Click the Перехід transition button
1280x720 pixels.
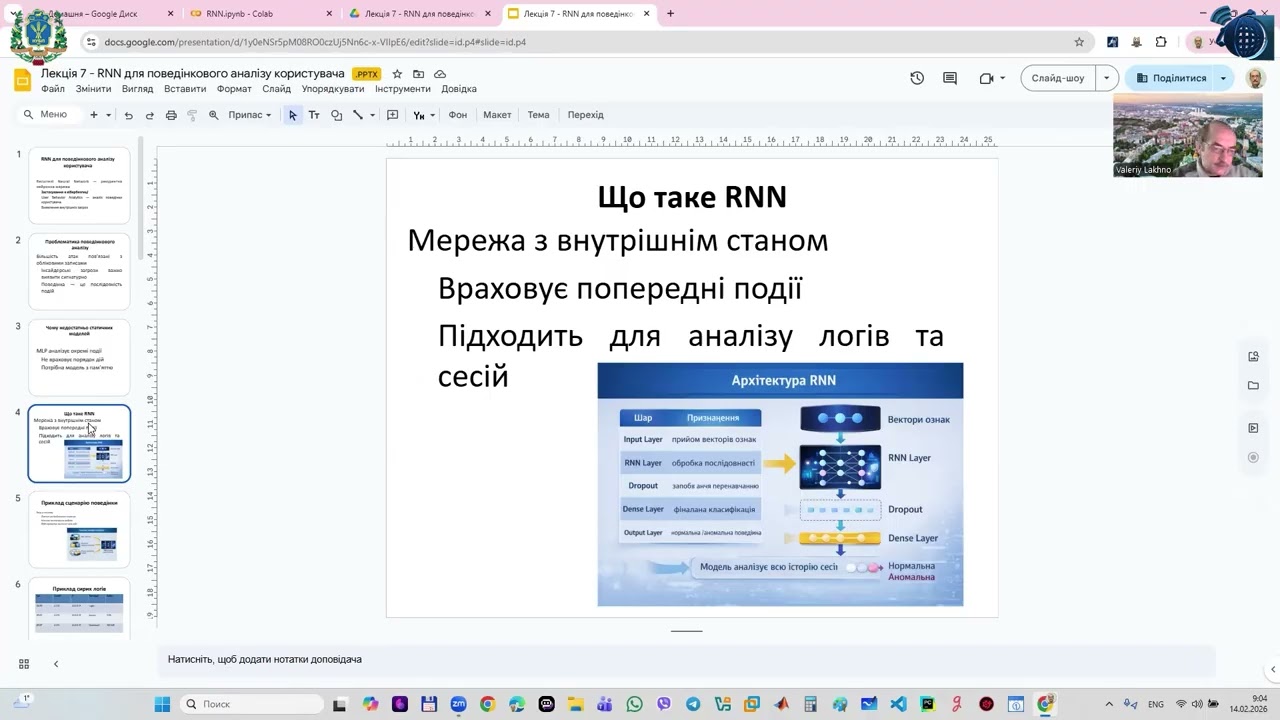point(586,115)
